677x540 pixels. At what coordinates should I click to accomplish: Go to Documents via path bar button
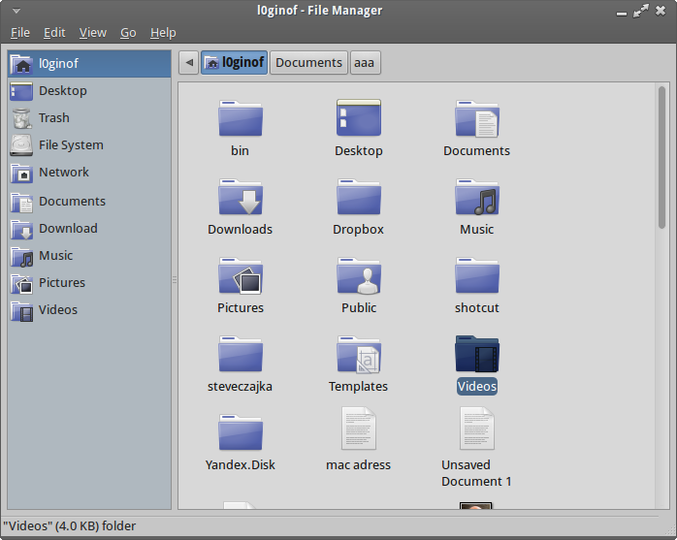(309, 63)
